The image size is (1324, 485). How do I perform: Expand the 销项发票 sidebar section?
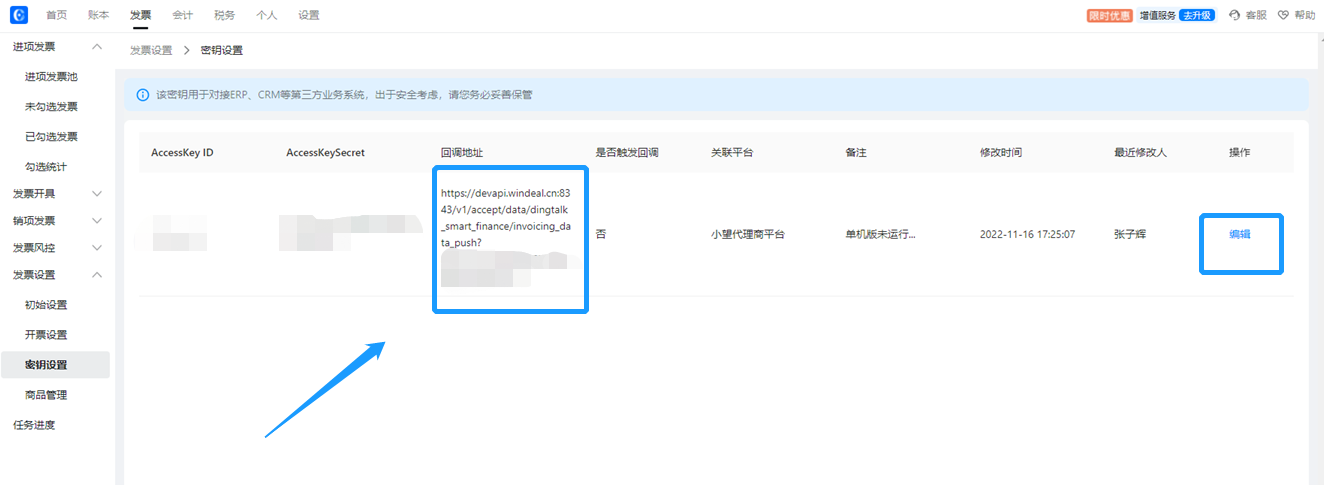click(x=97, y=221)
